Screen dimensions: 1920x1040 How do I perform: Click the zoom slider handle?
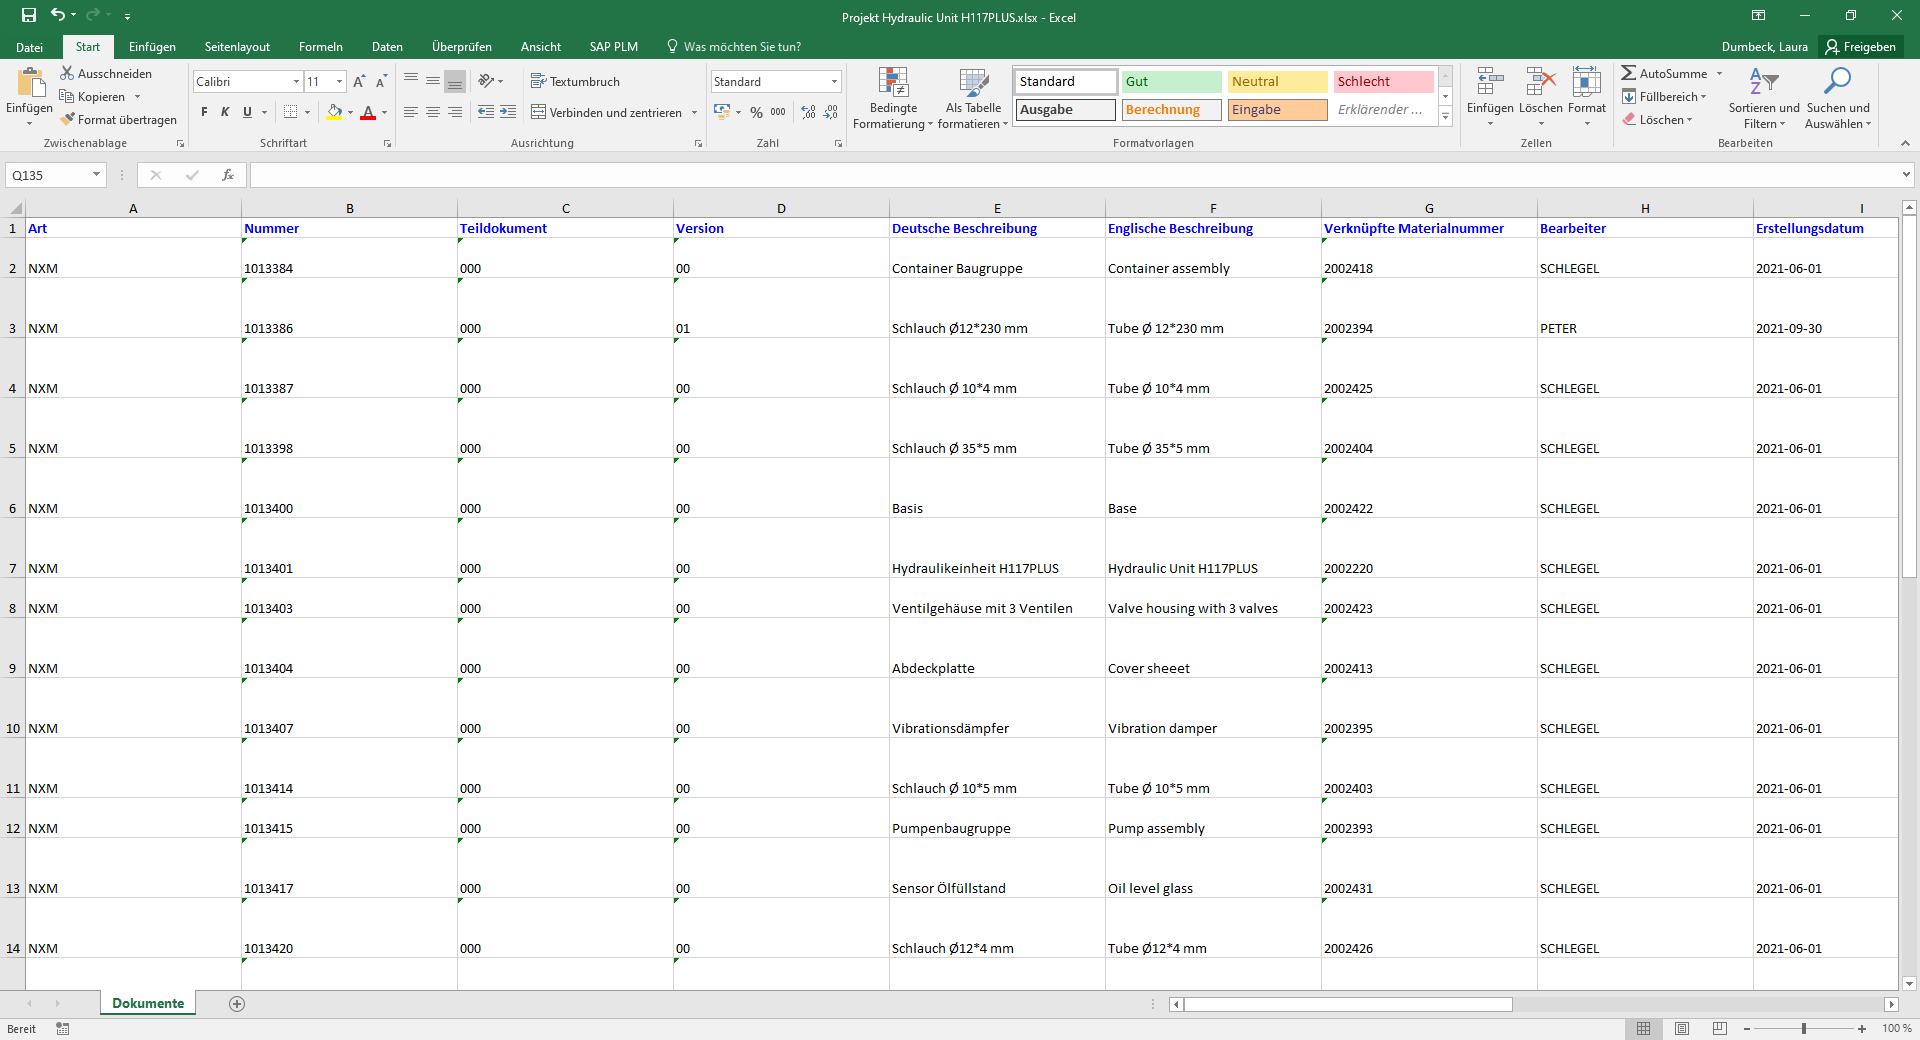pos(1804,1028)
